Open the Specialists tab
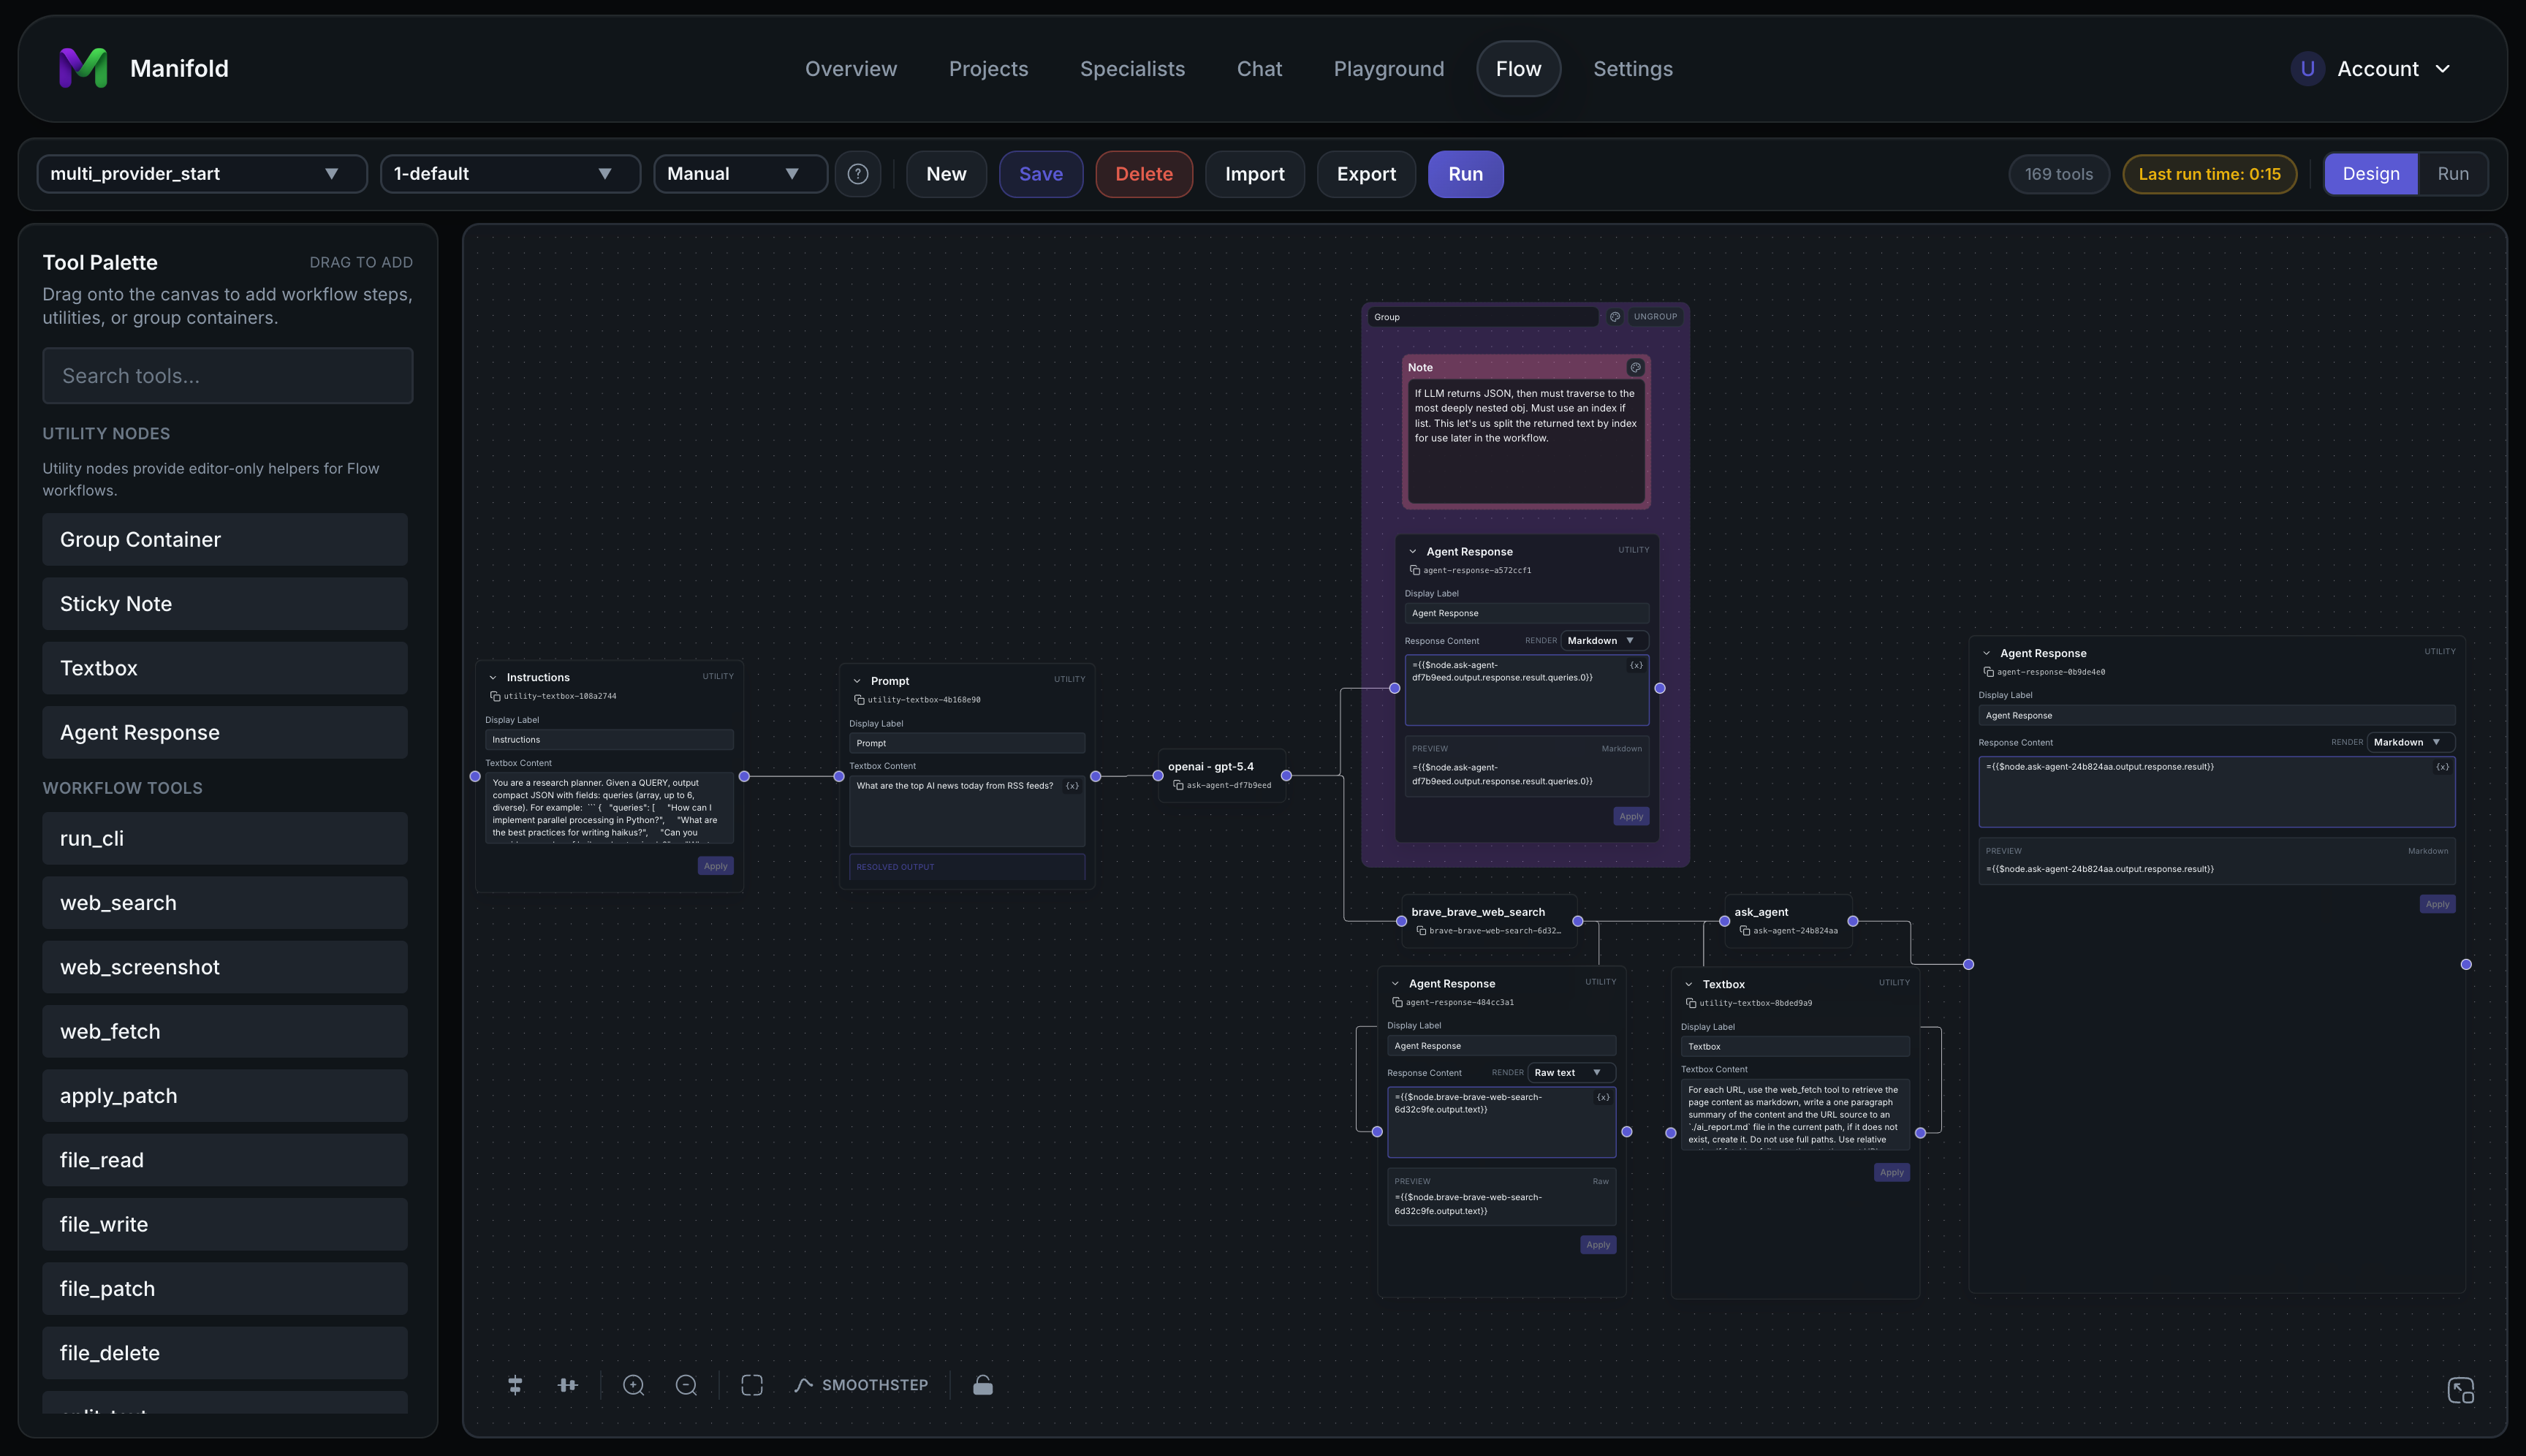This screenshot has height=1456, width=2526. point(1132,69)
